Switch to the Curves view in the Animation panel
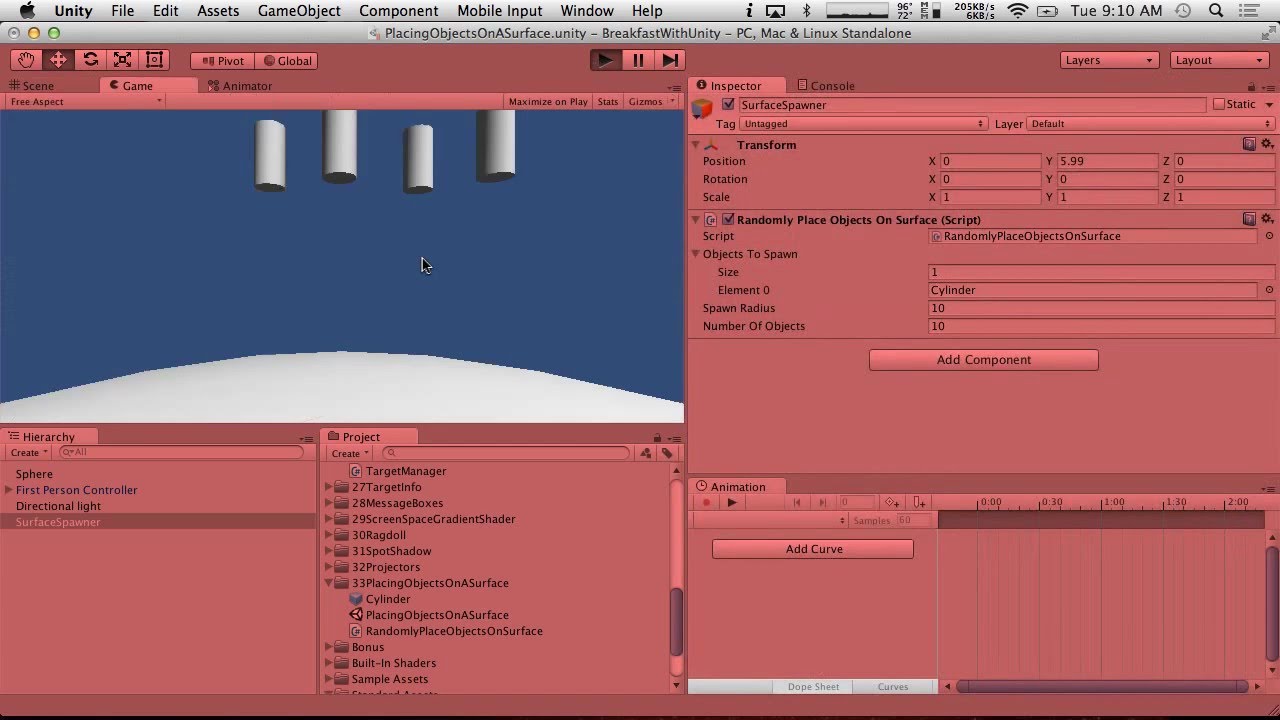1280x720 pixels. tap(893, 687)
